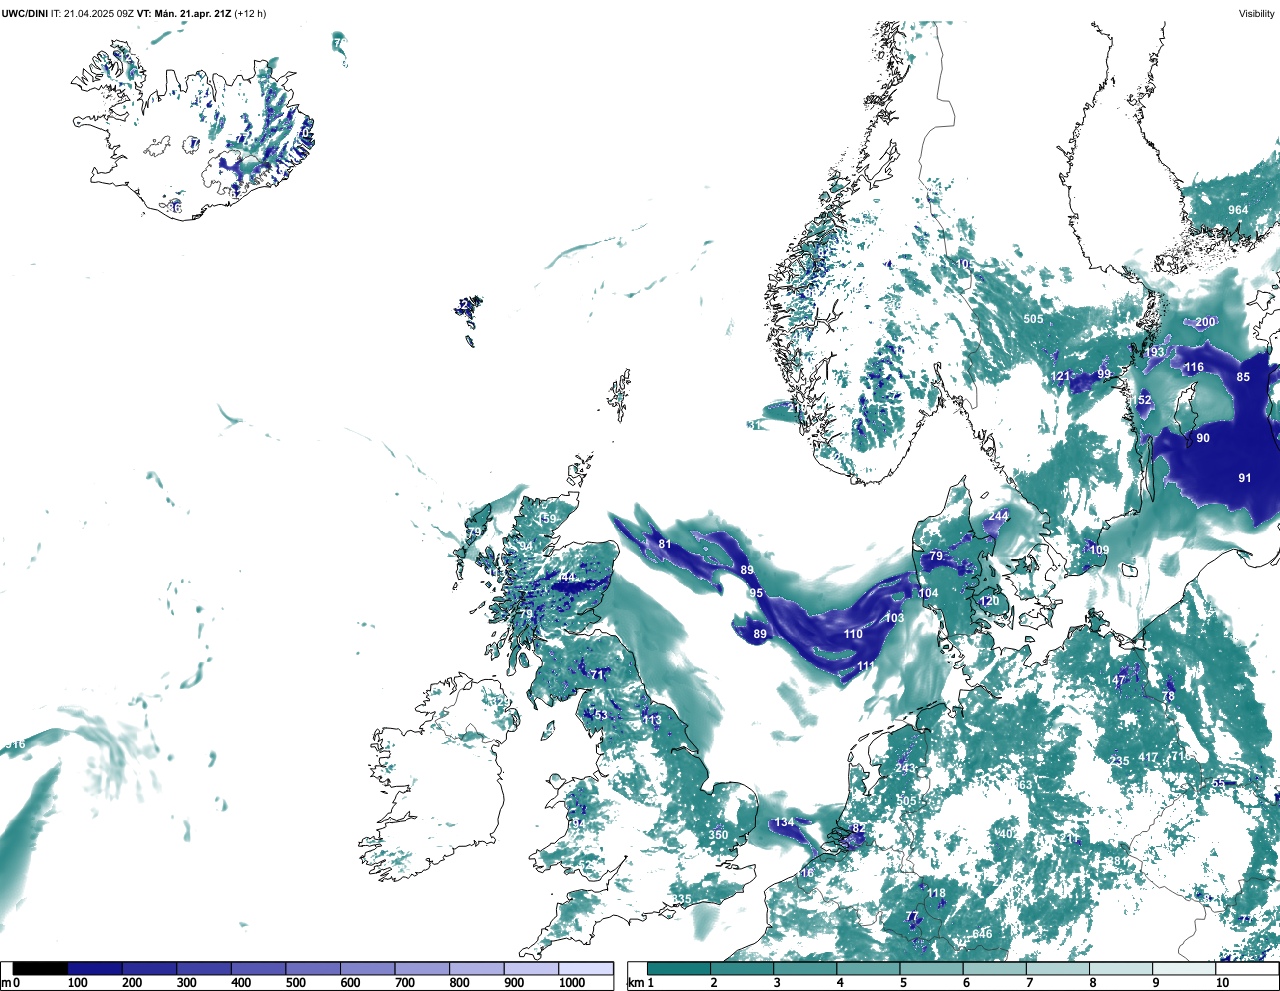The width and height of the screenshot is (1280, 991).
Task: Pick the 9–10 km palest legend swatch
Action: coord(1185,968)
